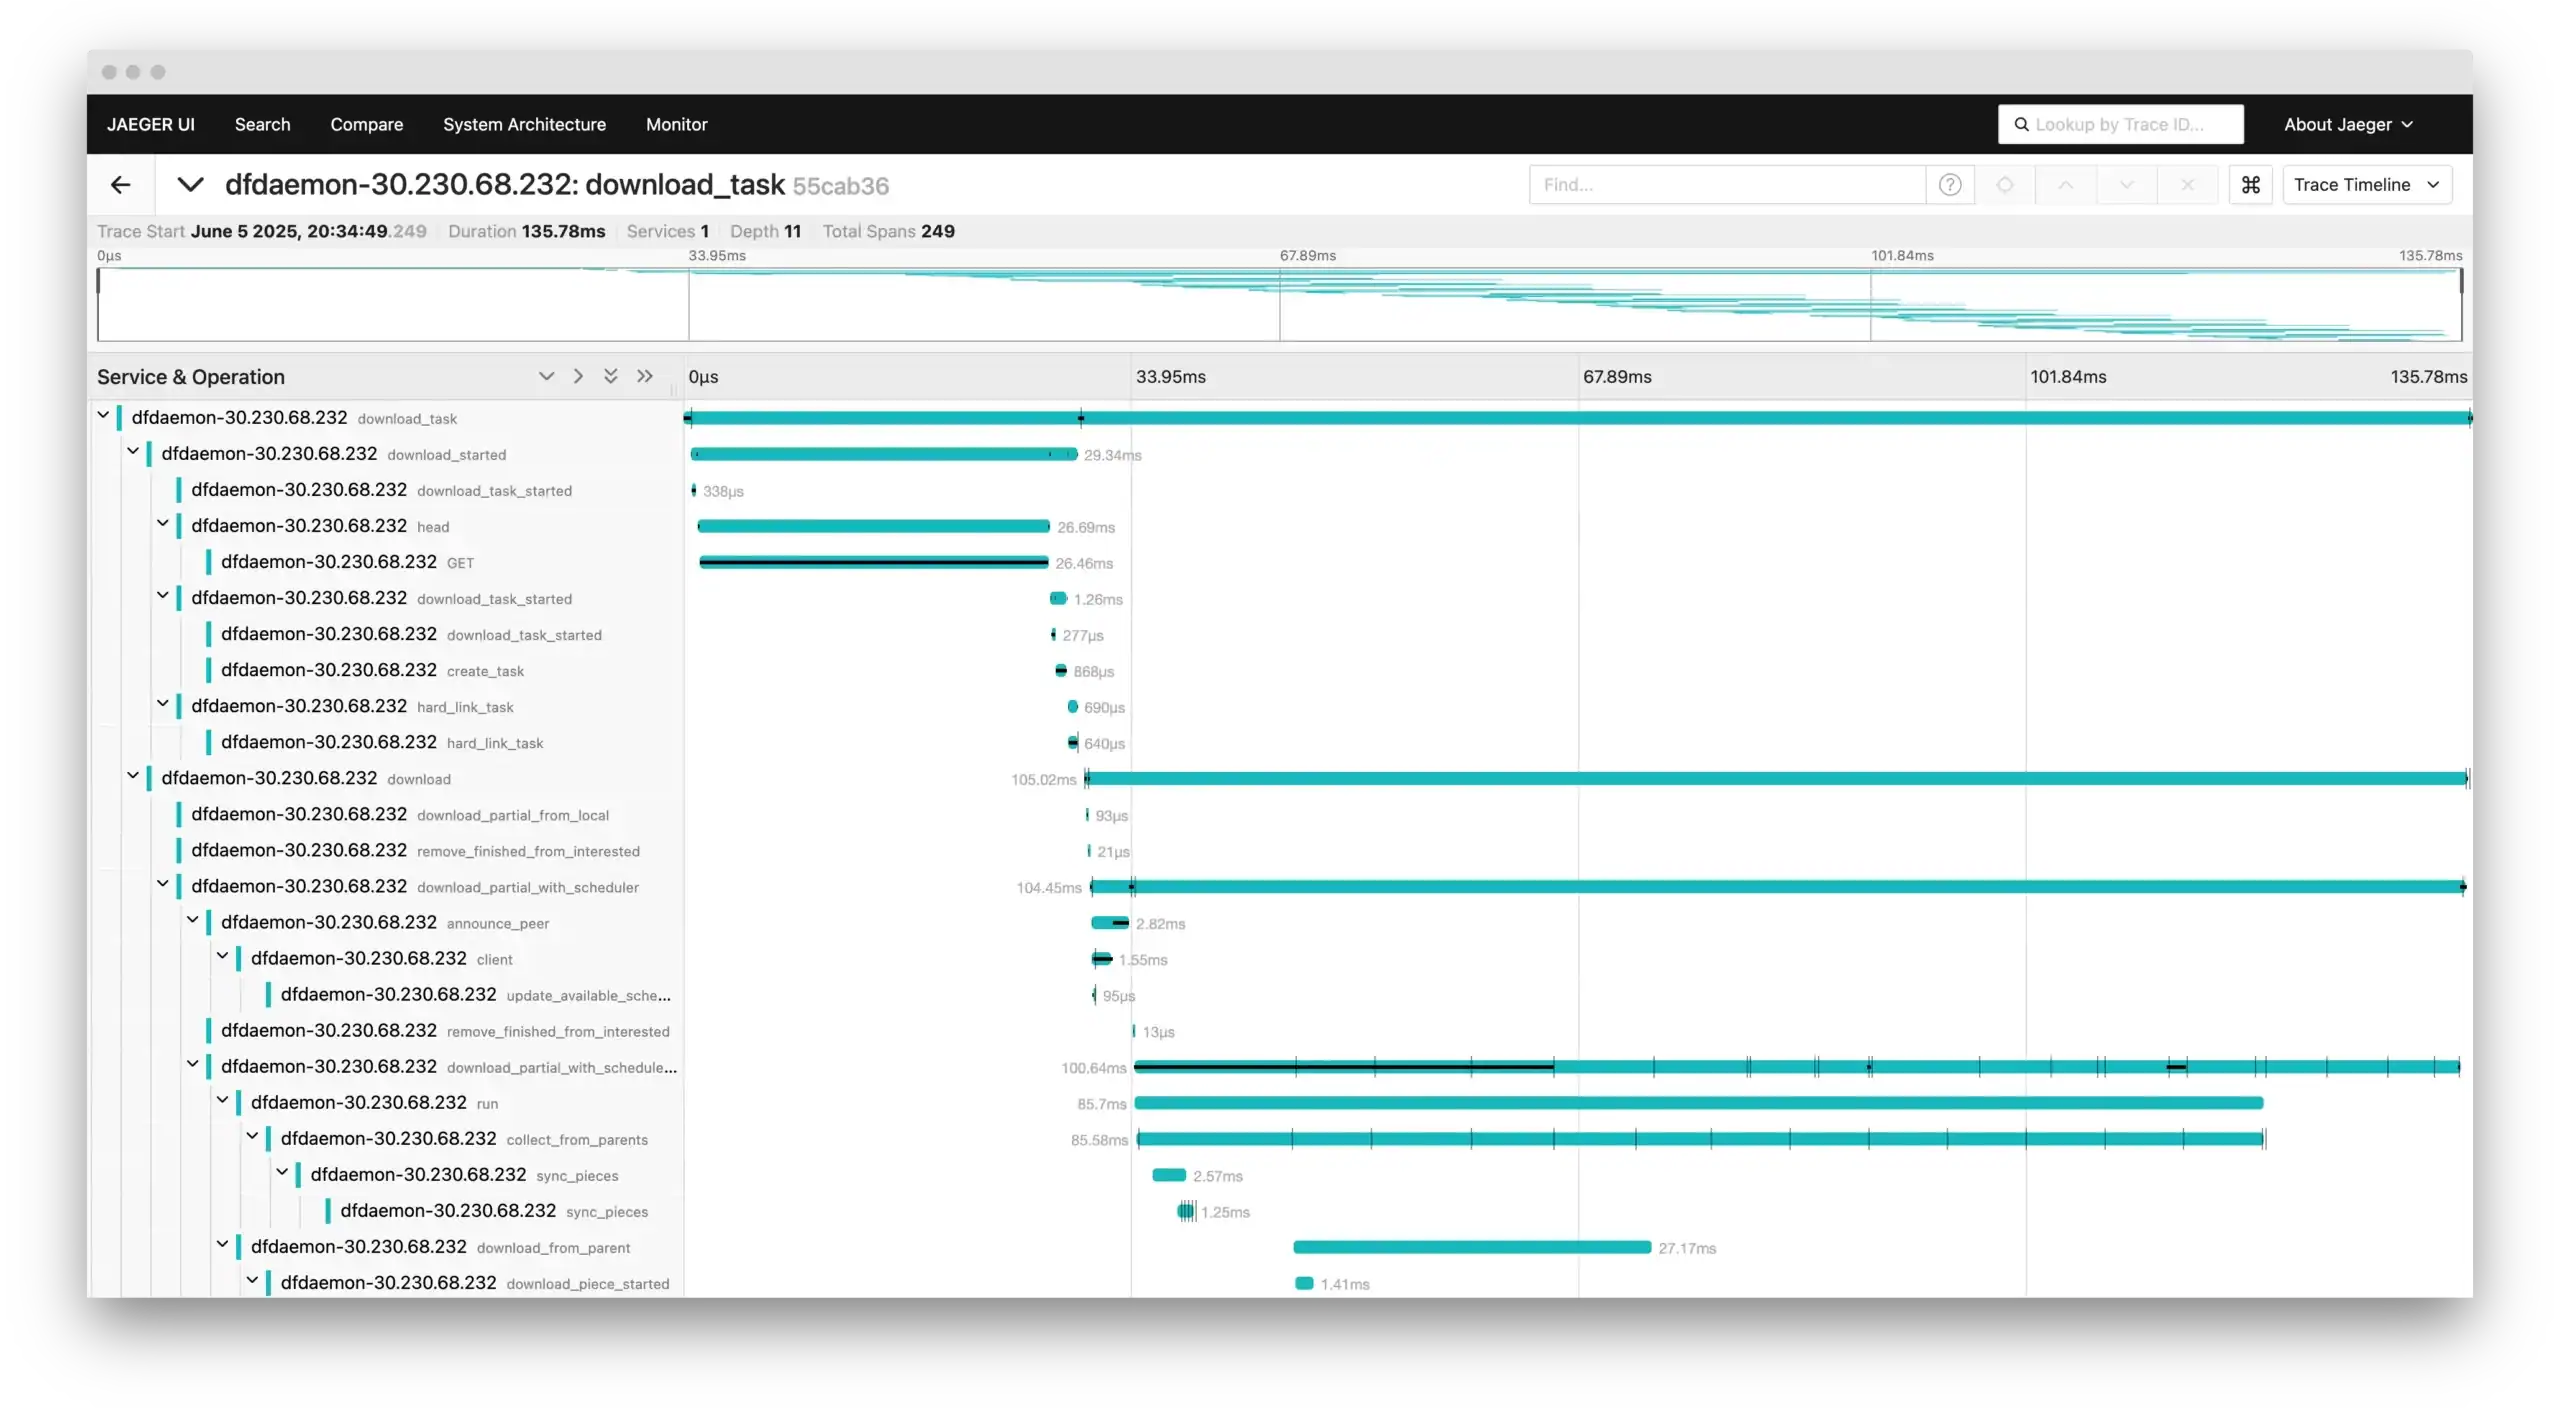Collapse all spans using double-chevron icon
Screen dimensions: 2560x1422
[x=611, y=376]
